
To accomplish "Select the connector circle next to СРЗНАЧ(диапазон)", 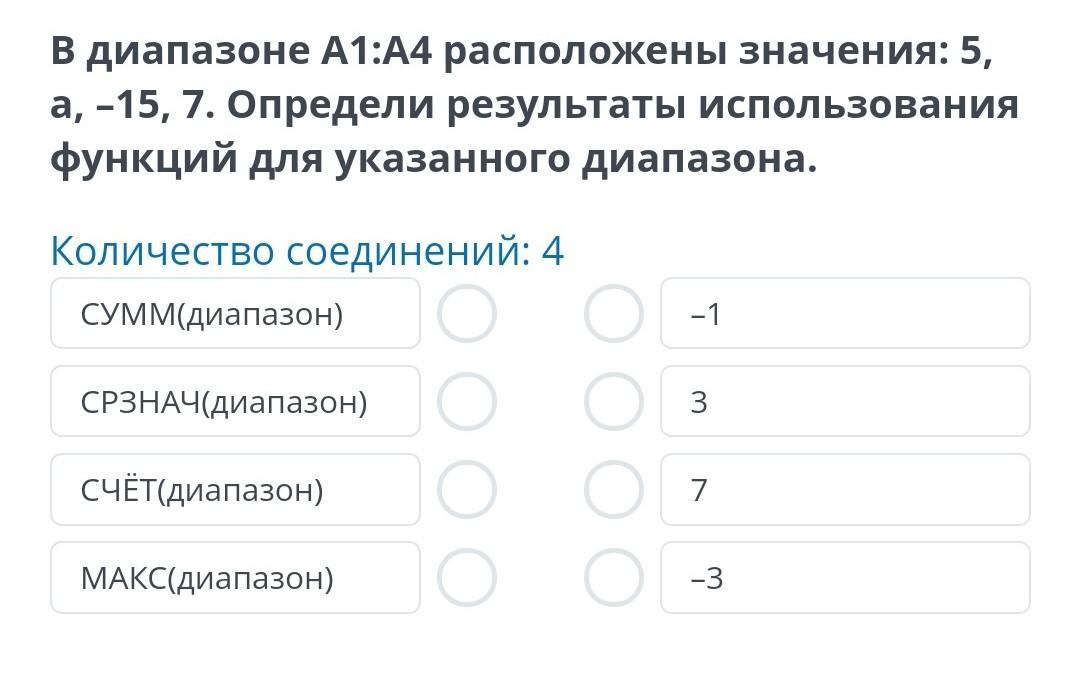I will 466,402.
